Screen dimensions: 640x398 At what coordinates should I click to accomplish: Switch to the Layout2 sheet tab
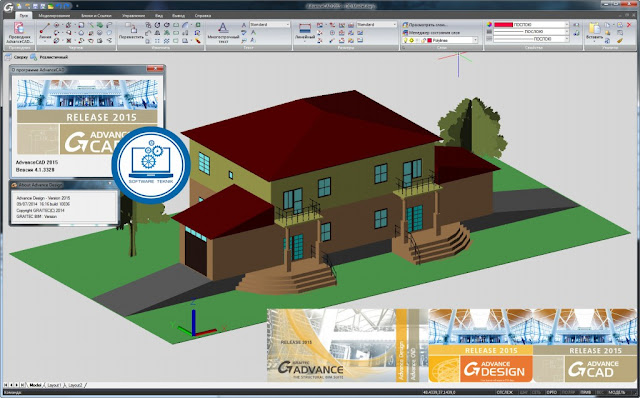click(75, 385)
